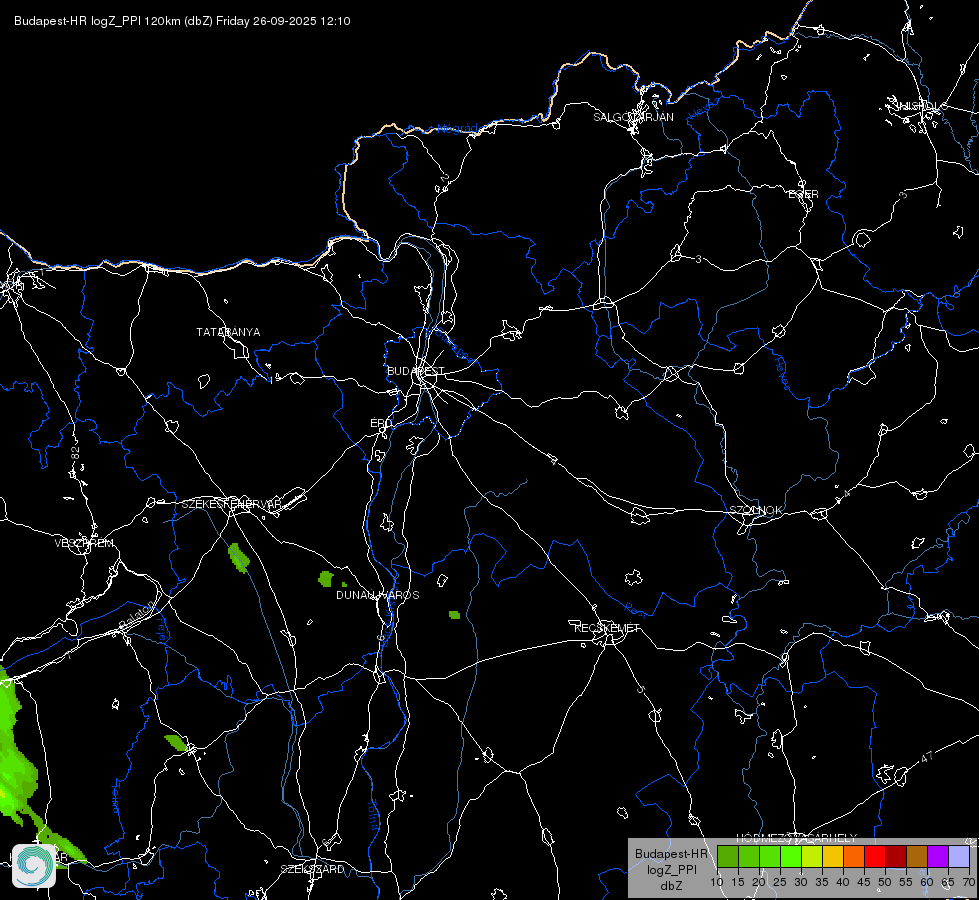Click the green echo west of Dunaújváros

click(325, 579)
